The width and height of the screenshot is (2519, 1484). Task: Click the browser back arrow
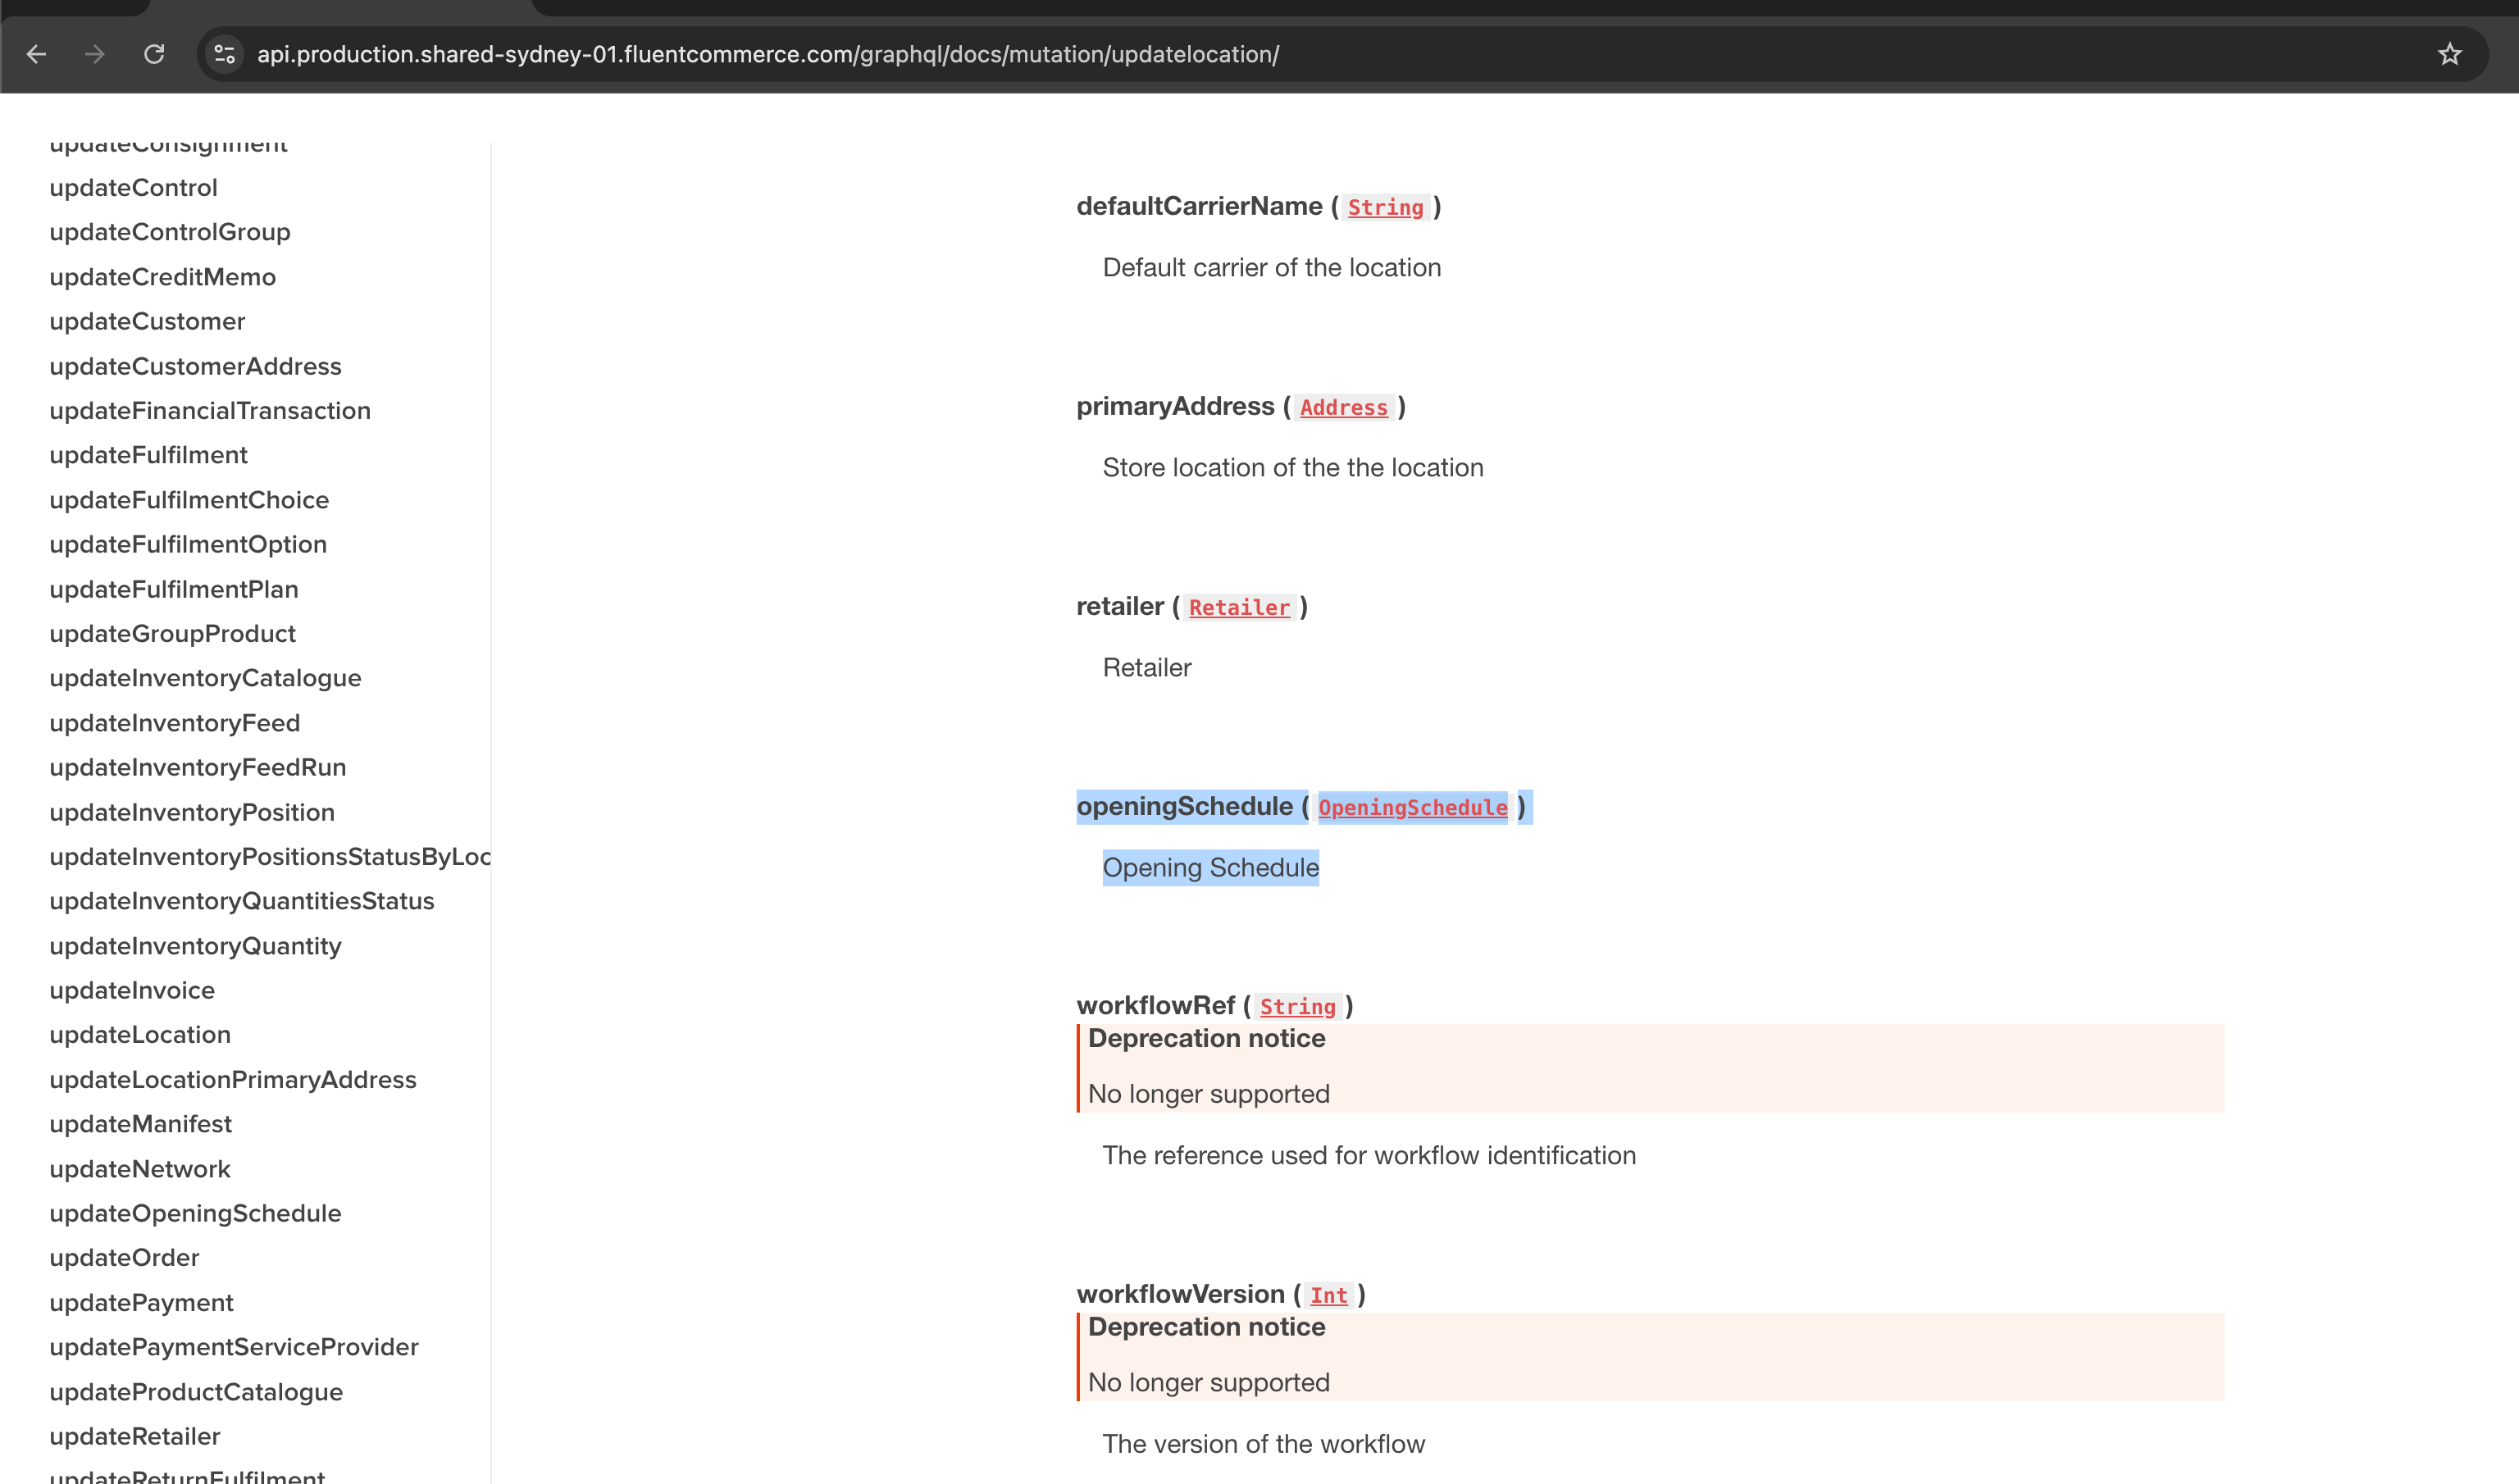point(37,54)
